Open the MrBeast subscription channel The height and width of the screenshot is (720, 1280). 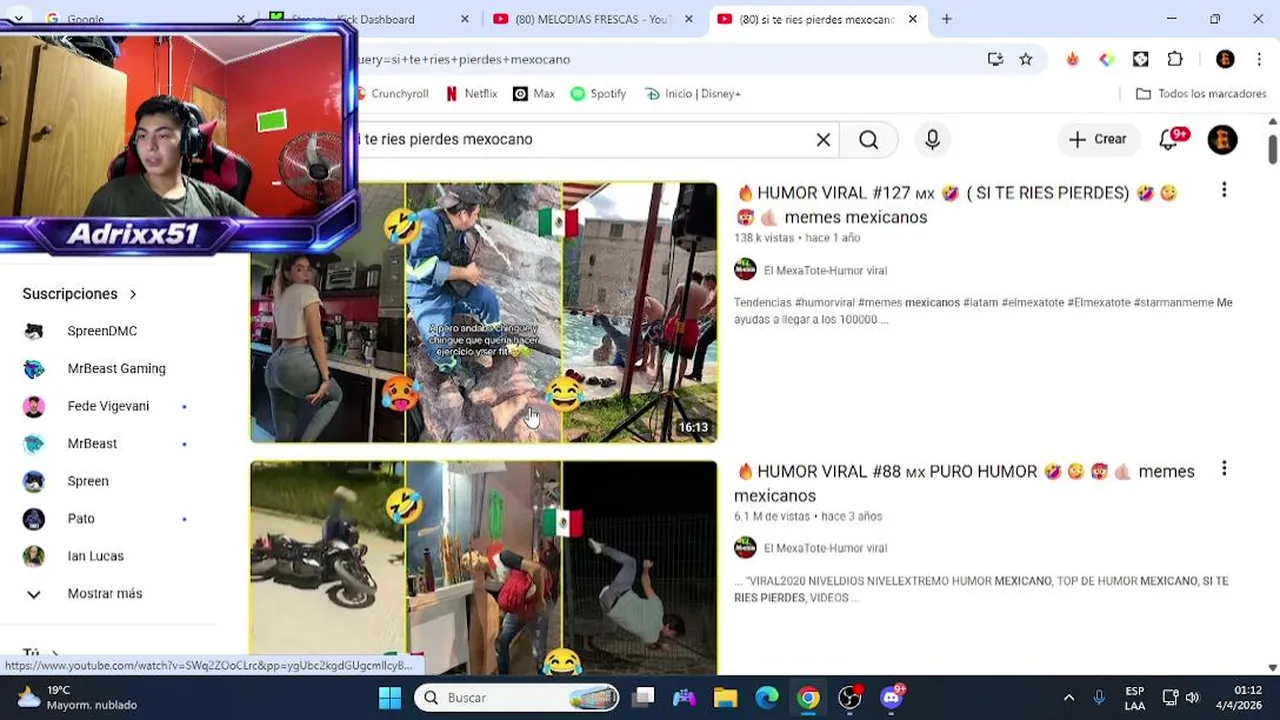92,443
